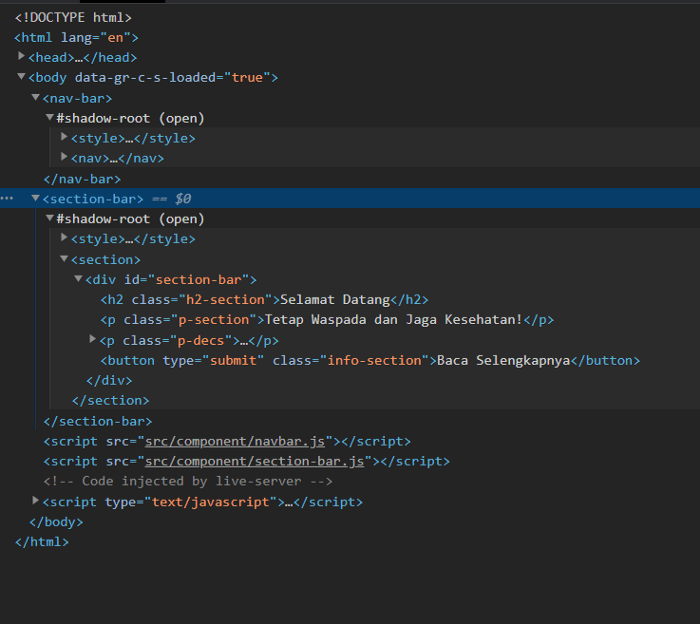Expand the nav element node
The width and height of the screenshot is (700, 624).
64,157
